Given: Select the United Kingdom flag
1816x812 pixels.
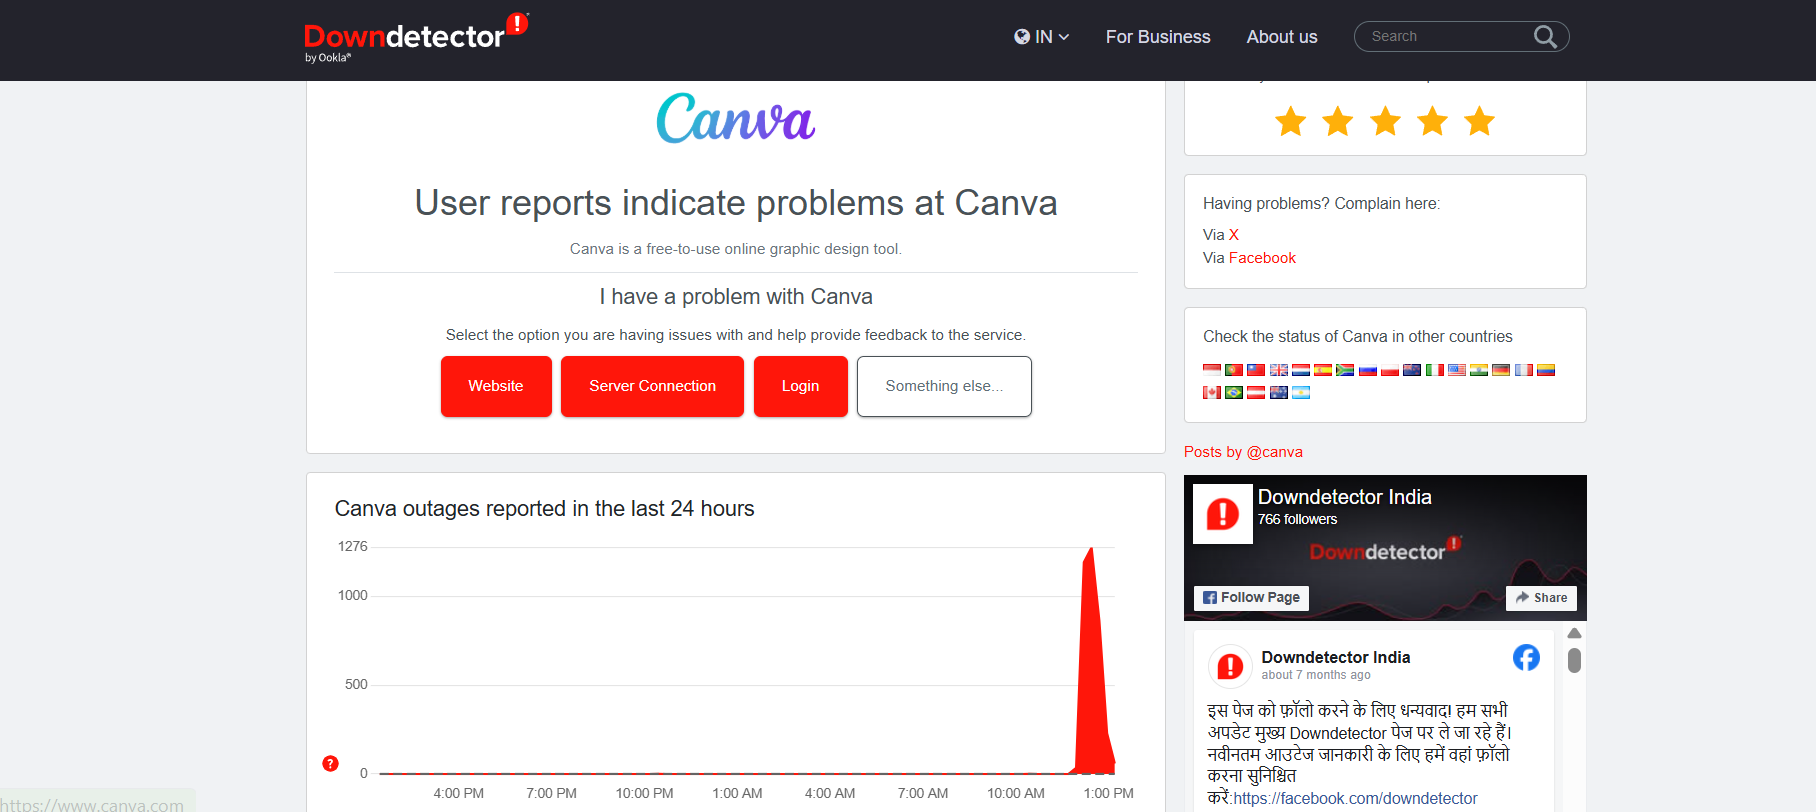Looking at the screenshot, I should click(x=1279, y=370).
